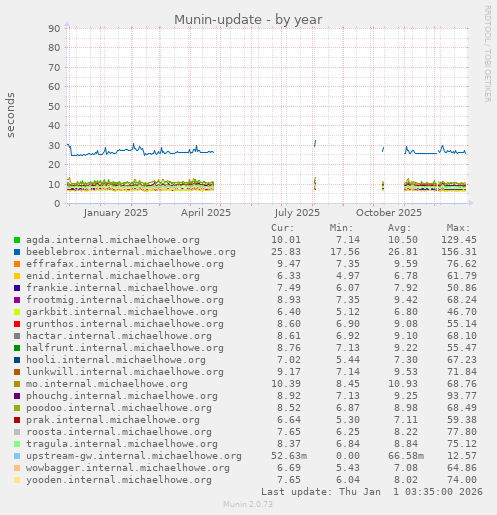Select the frootmig.internal.michaelhowe.org legend label
This screenshot has height=515, width=497.
(125, 300)
